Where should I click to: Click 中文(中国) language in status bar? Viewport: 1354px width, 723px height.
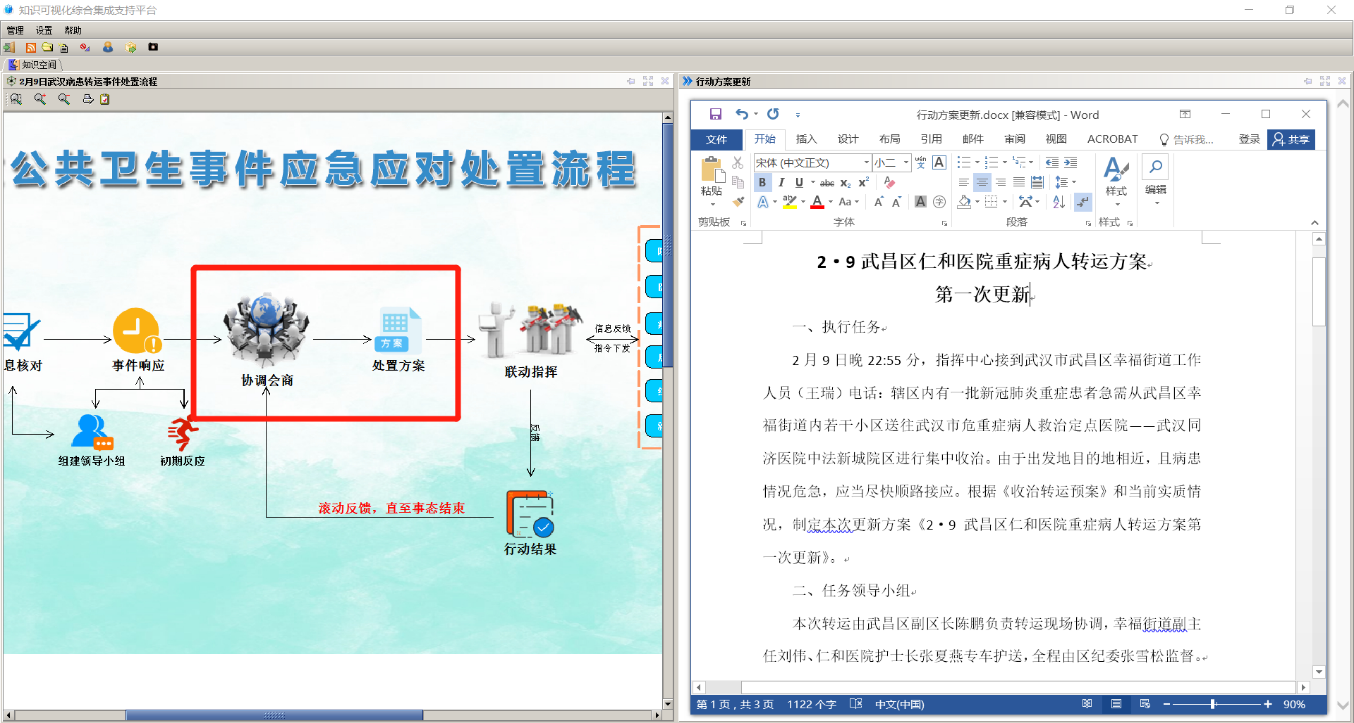coord(900,704)
